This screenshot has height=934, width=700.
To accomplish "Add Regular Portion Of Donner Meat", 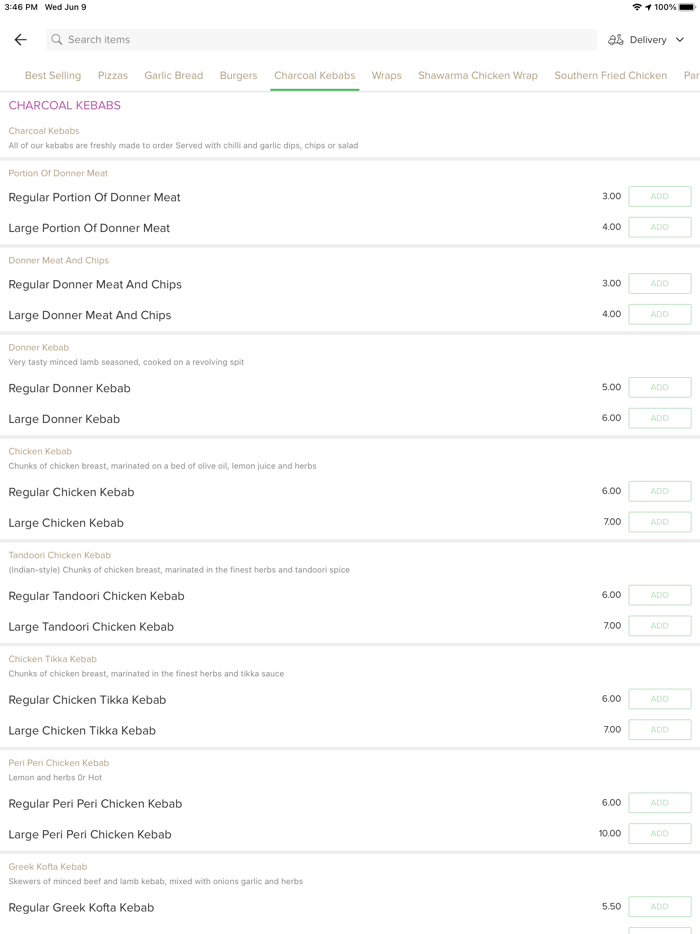I will pos(659,197).
